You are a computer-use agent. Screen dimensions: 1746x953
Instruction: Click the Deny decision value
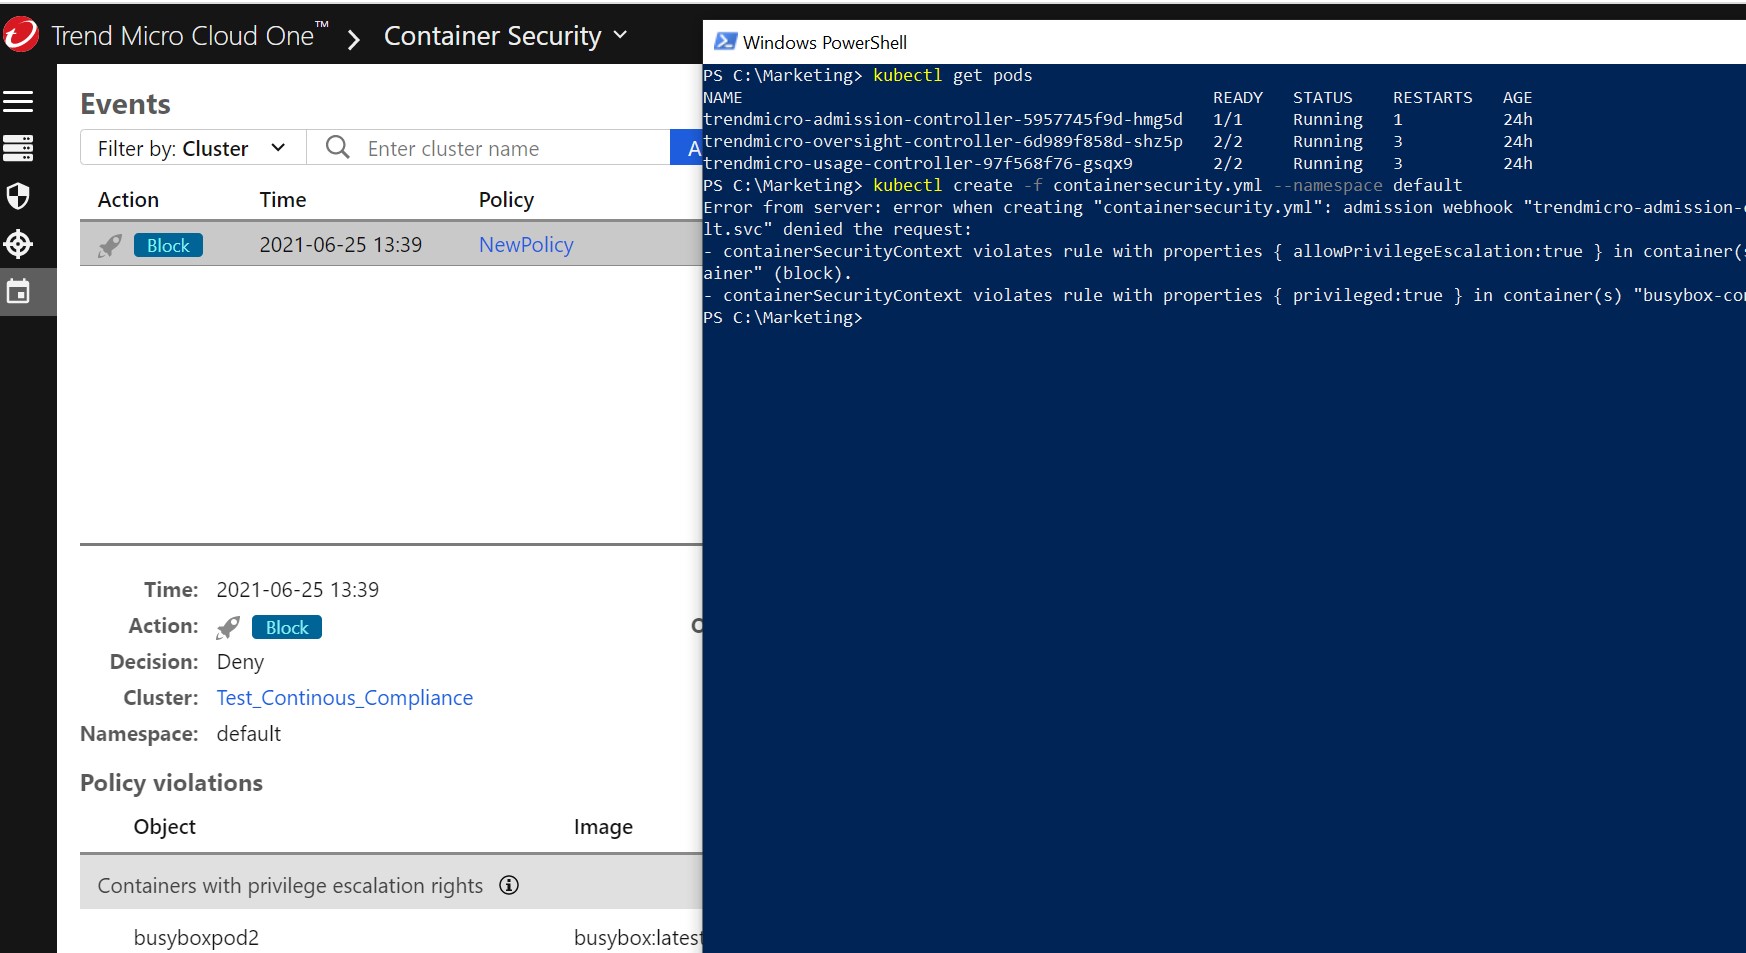click(240, 662)
